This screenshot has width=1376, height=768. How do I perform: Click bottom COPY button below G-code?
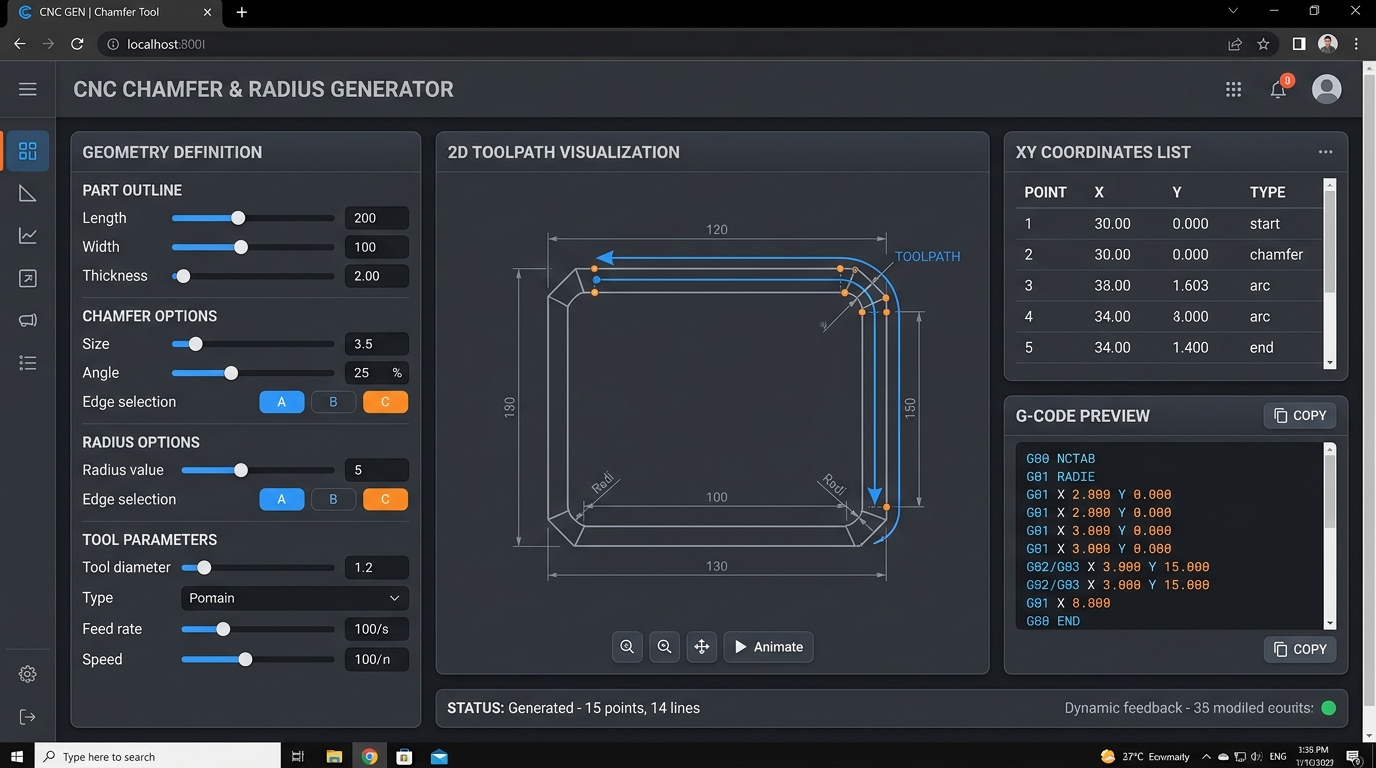click(x=1300, y=649)
